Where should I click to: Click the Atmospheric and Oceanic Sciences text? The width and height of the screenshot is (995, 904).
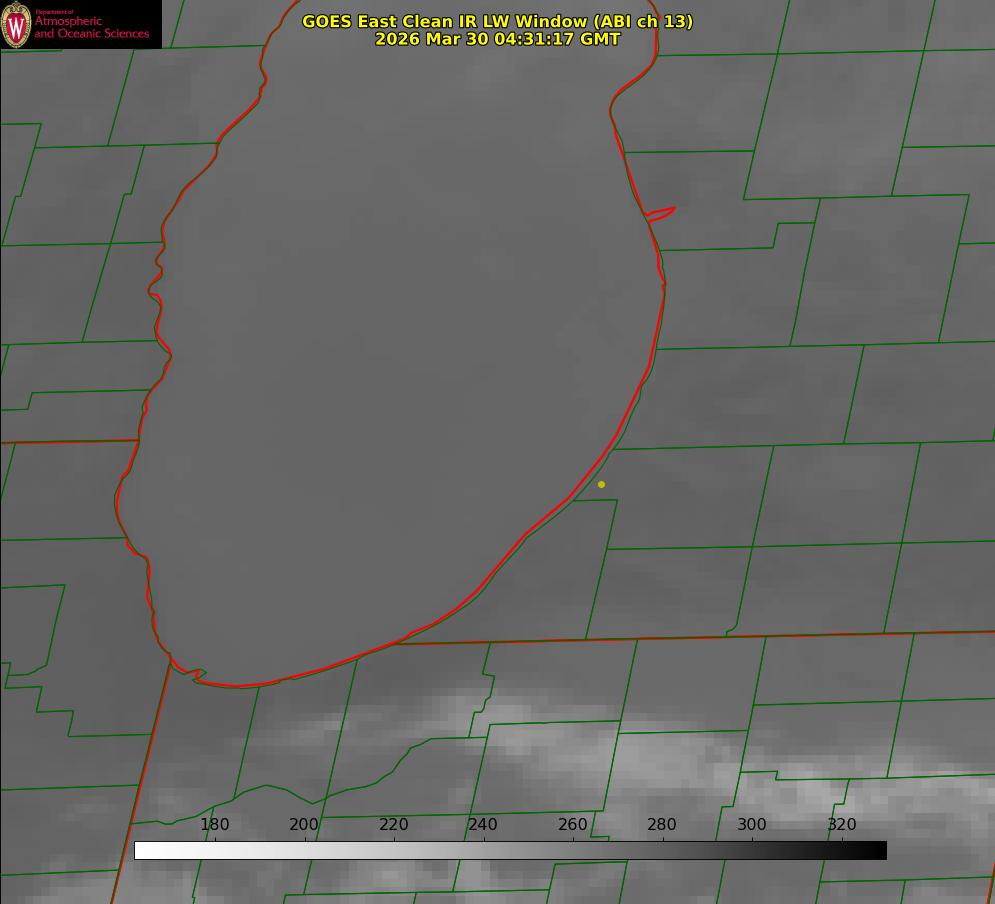[x=91, y=27]
